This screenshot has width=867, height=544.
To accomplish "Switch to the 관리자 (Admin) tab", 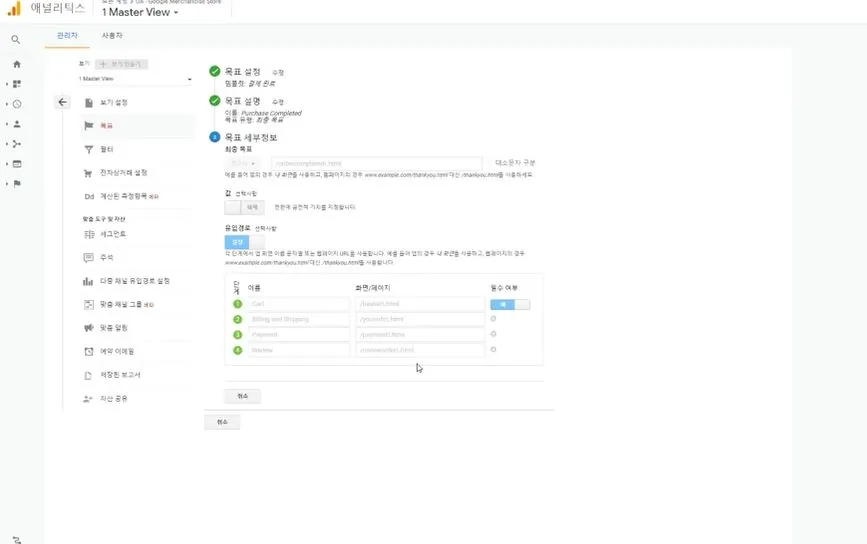I will point(67,35).
